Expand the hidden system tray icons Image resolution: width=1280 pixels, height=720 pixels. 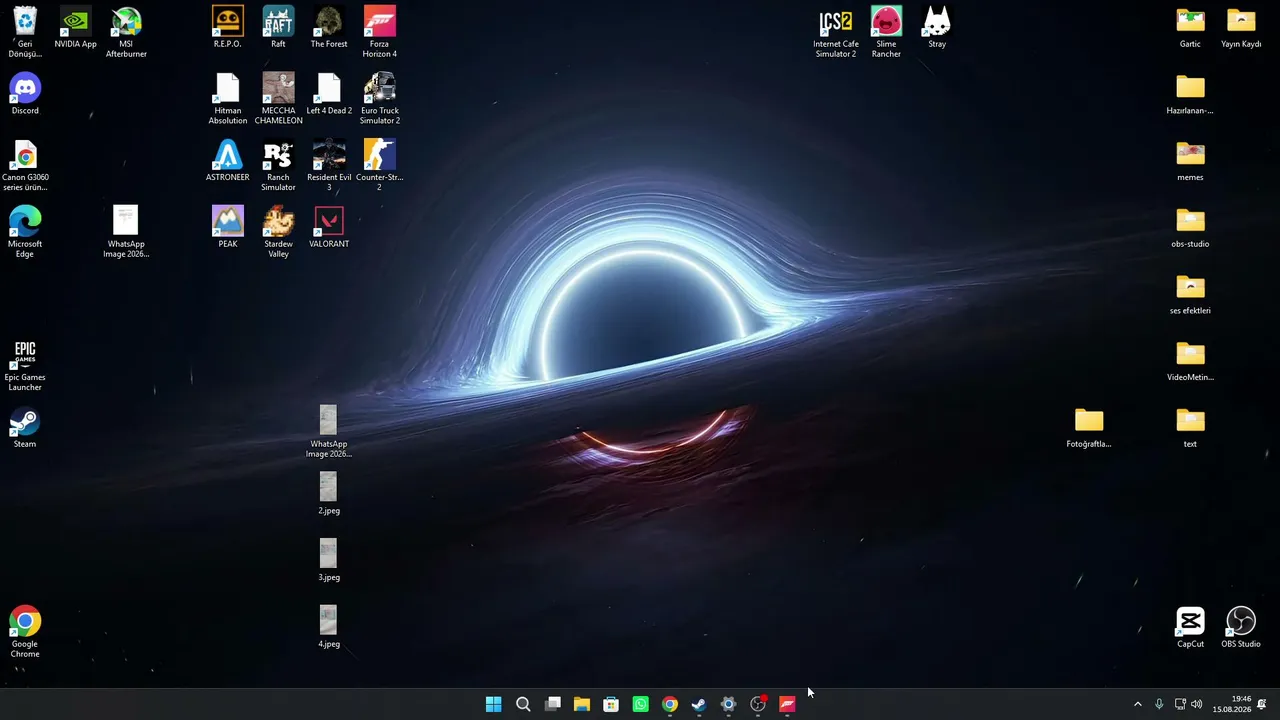[x=1137, y=704]
